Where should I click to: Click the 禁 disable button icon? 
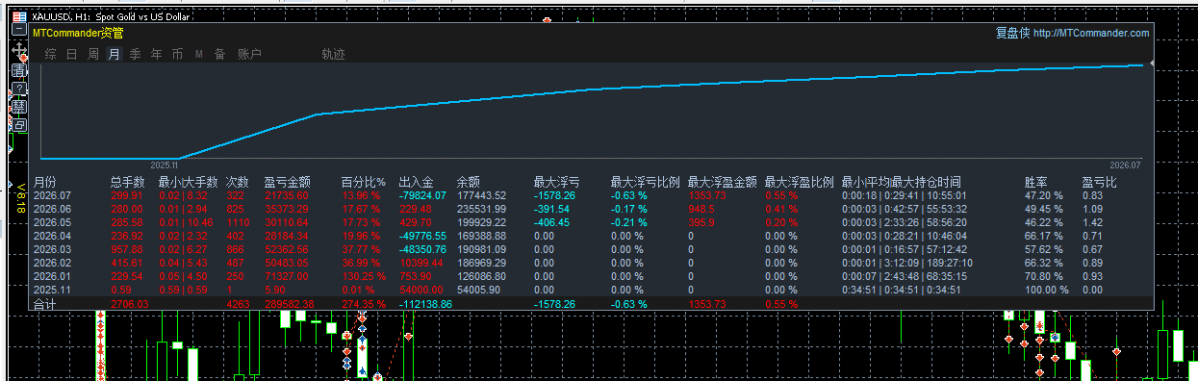19,106
